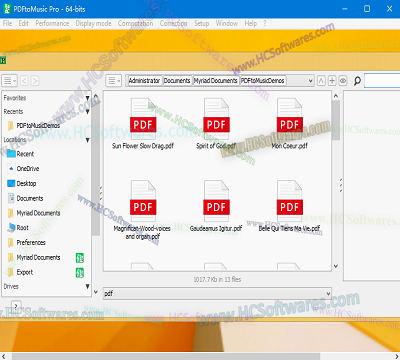Screen dimensions: 400x360
Task: Collapse the Recents section
Action: tap(87, 112)
